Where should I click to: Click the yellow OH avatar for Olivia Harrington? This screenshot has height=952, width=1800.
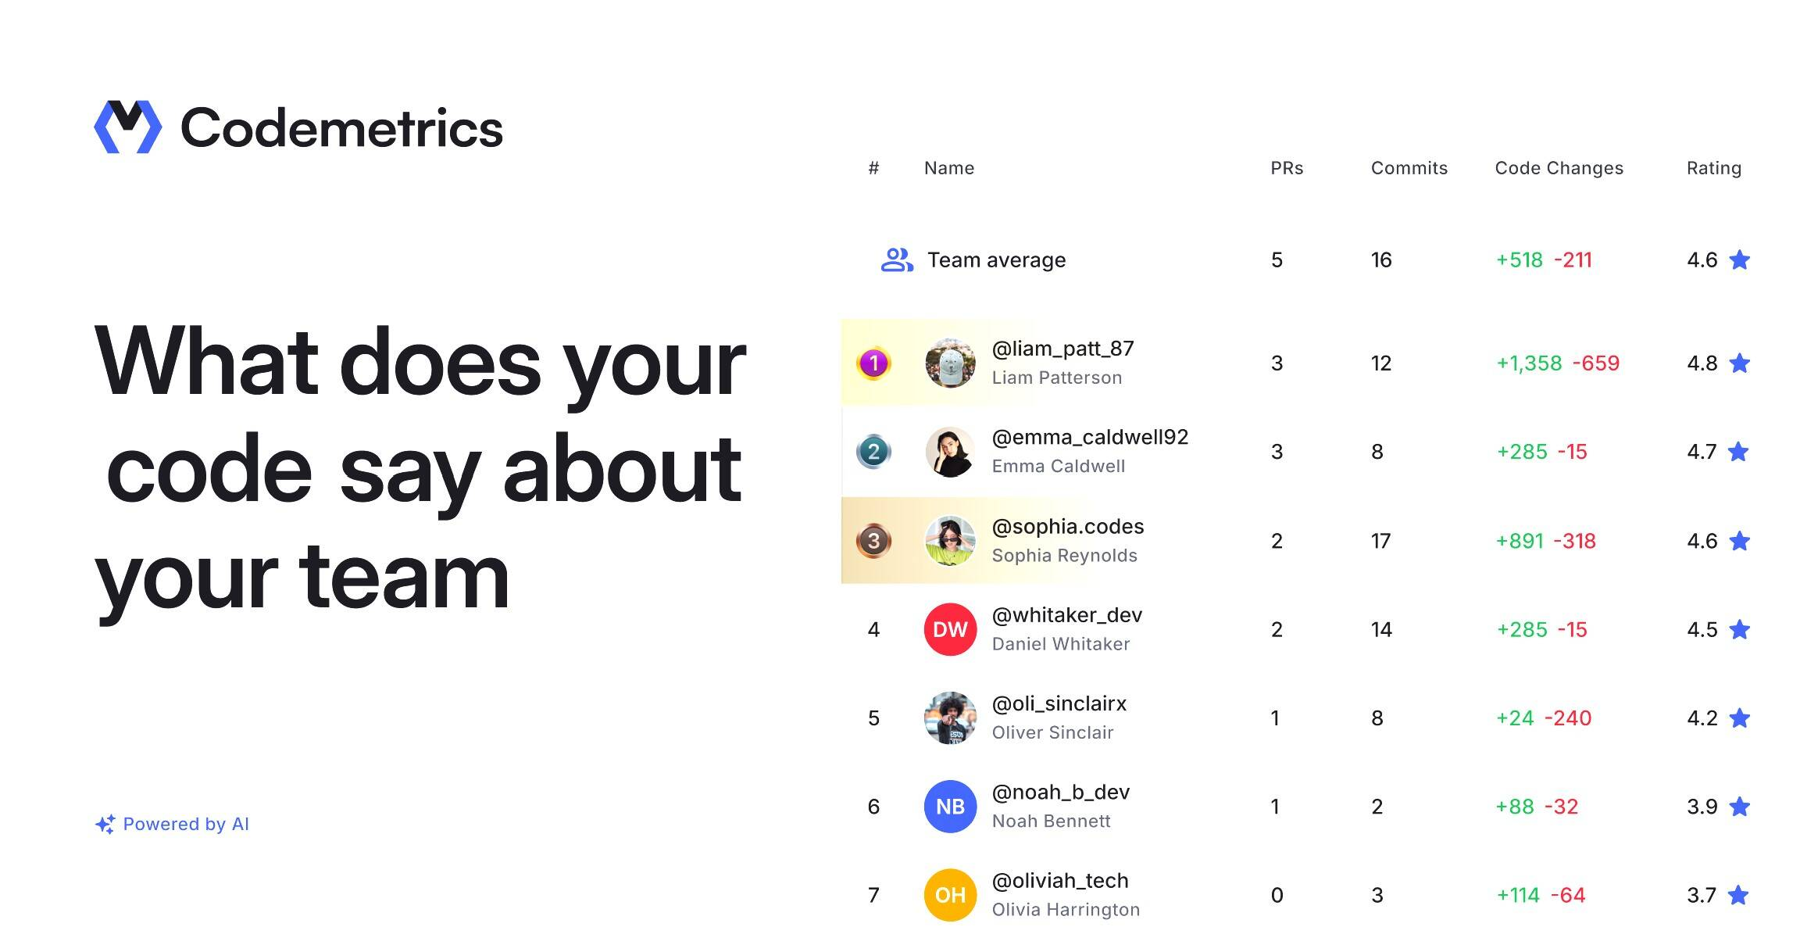950,895
